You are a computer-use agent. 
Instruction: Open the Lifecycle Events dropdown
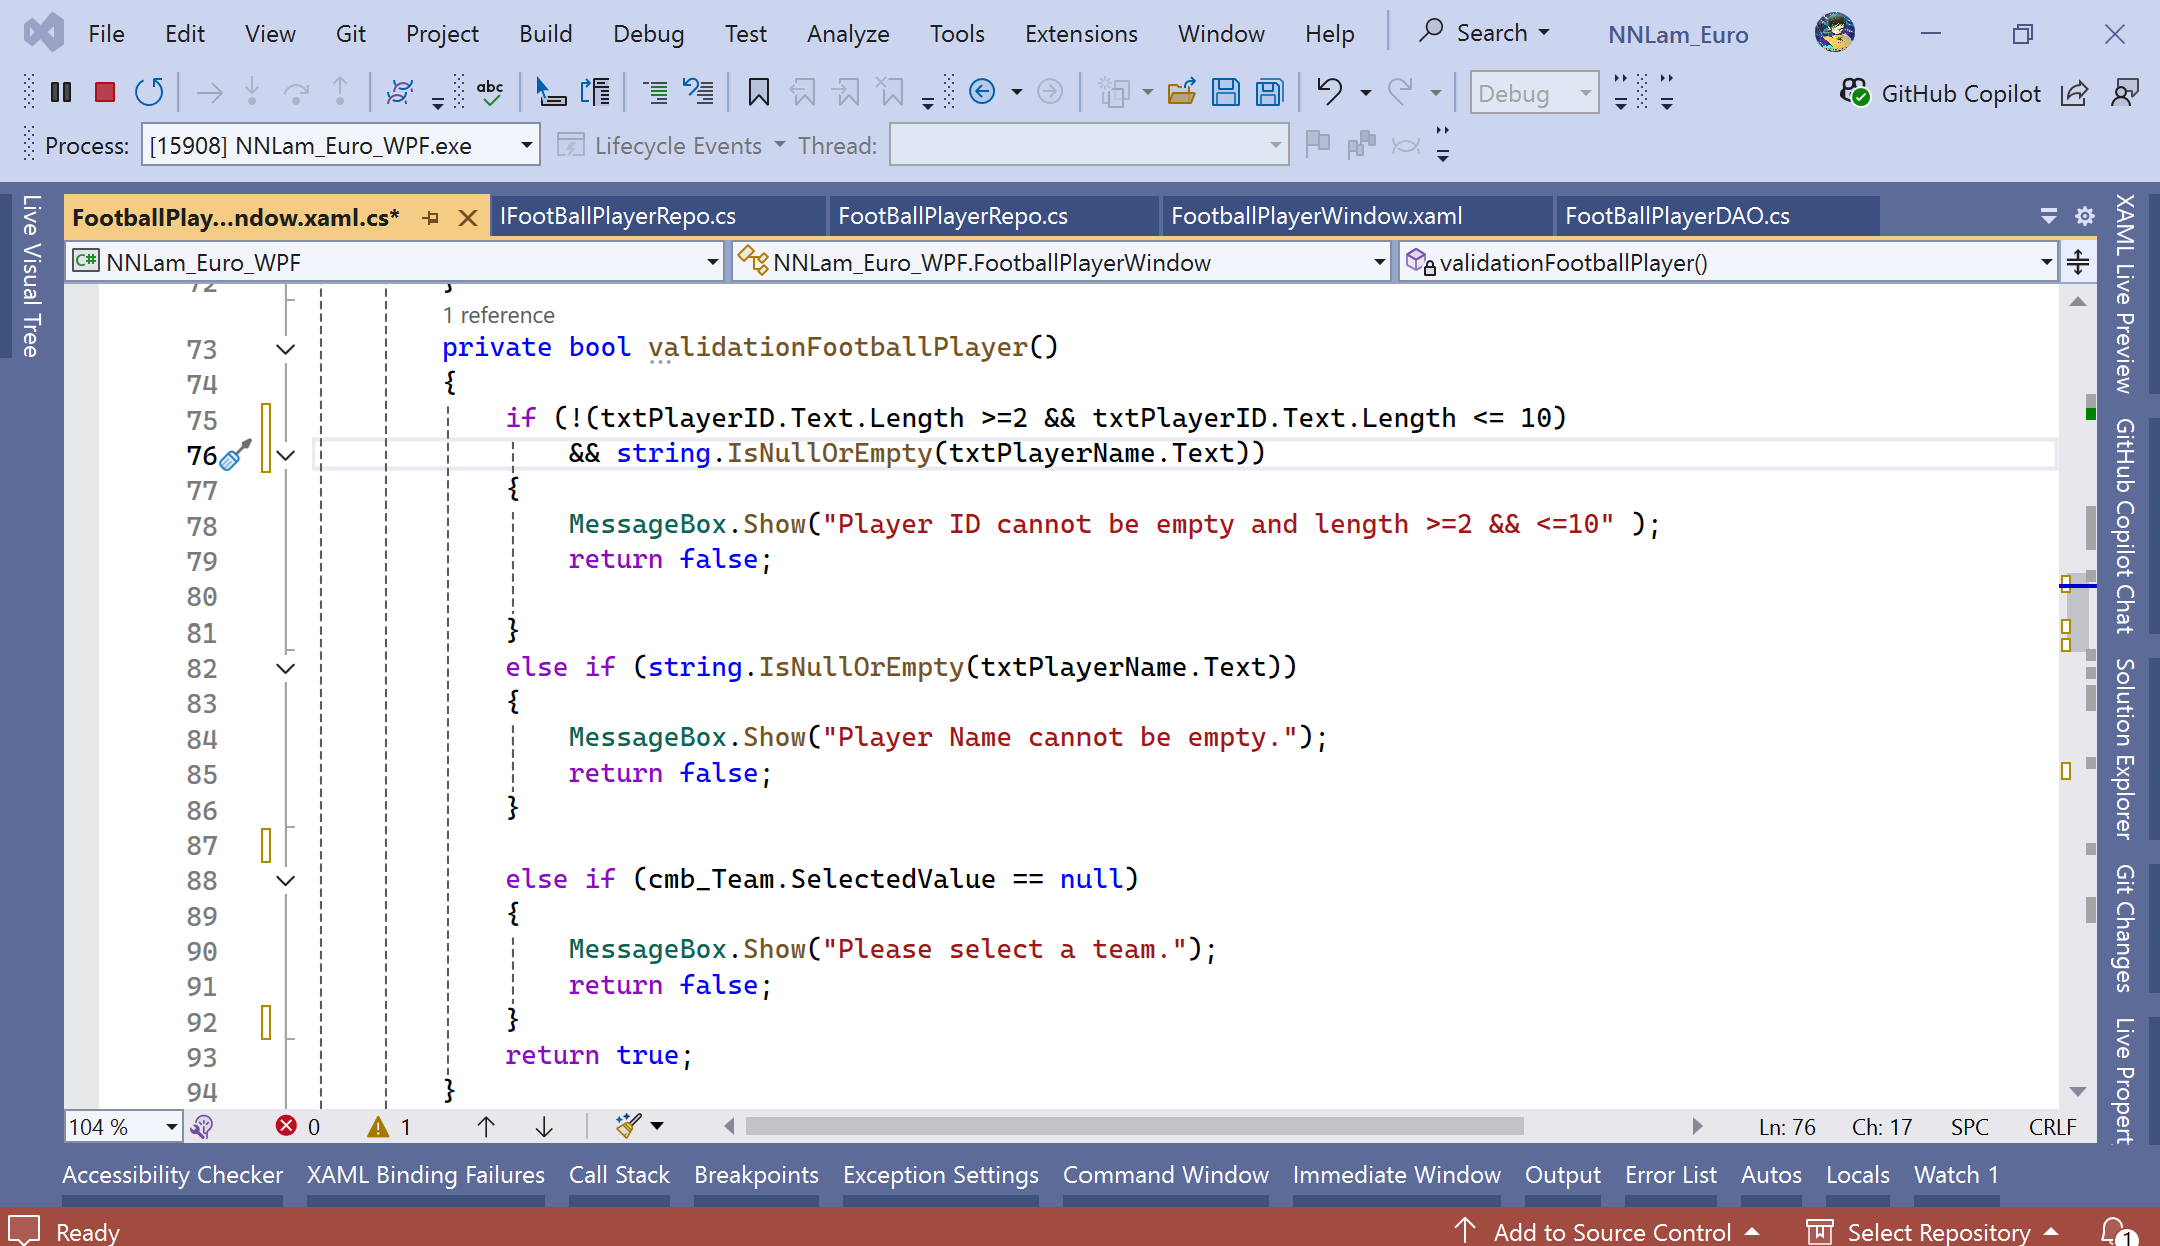click(x=670, y=146)
